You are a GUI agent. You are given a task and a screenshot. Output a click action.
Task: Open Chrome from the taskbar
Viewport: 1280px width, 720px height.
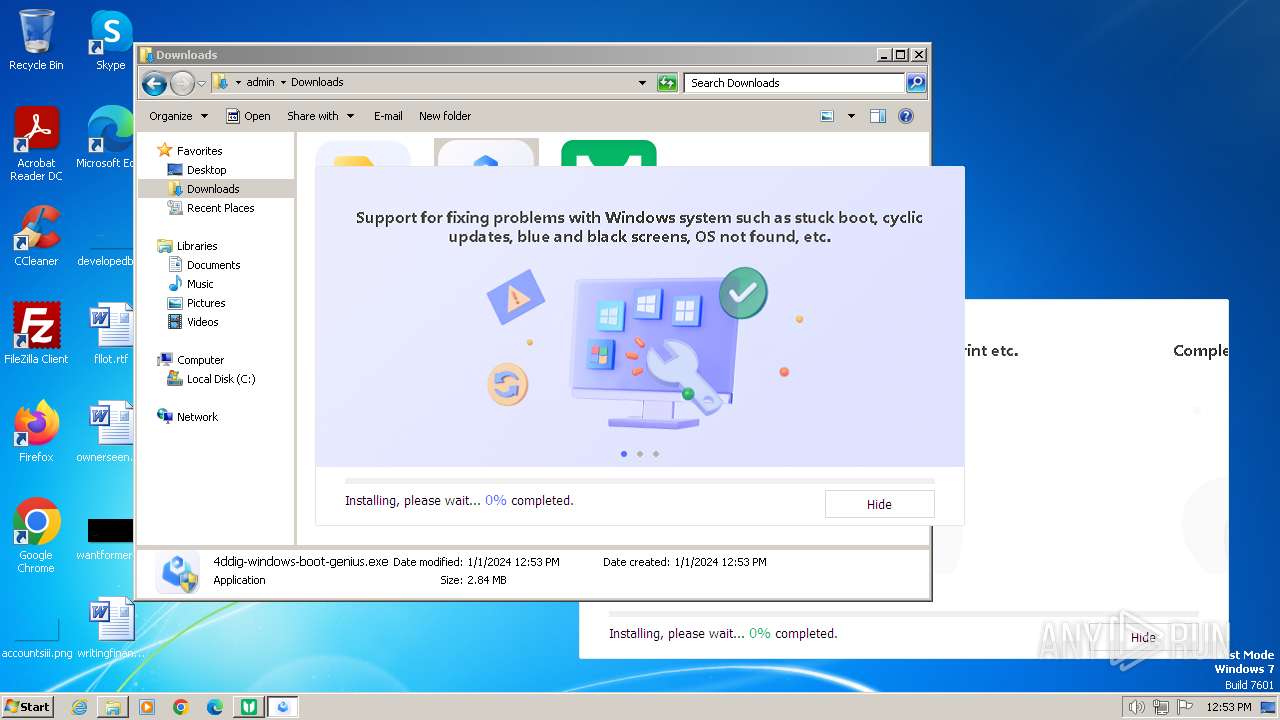click(x=180, y=707)
